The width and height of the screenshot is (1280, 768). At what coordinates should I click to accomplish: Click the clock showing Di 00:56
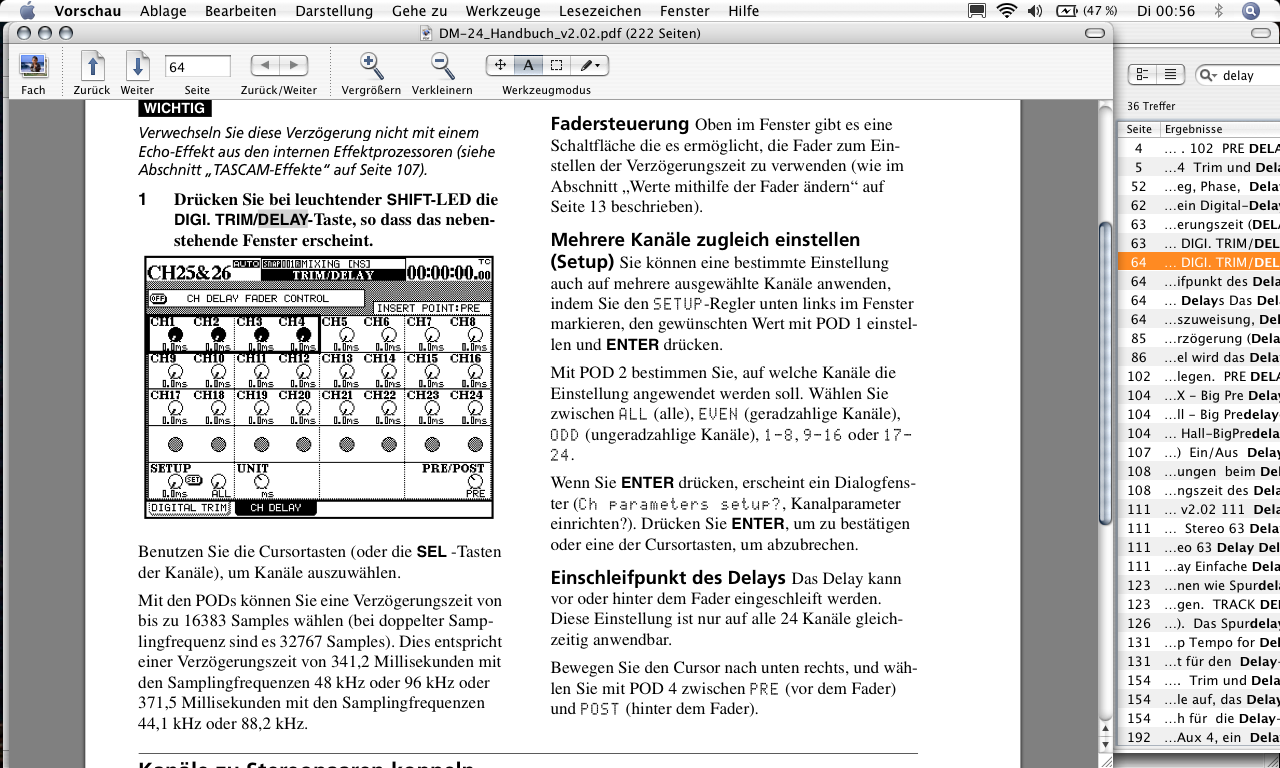1166,11
